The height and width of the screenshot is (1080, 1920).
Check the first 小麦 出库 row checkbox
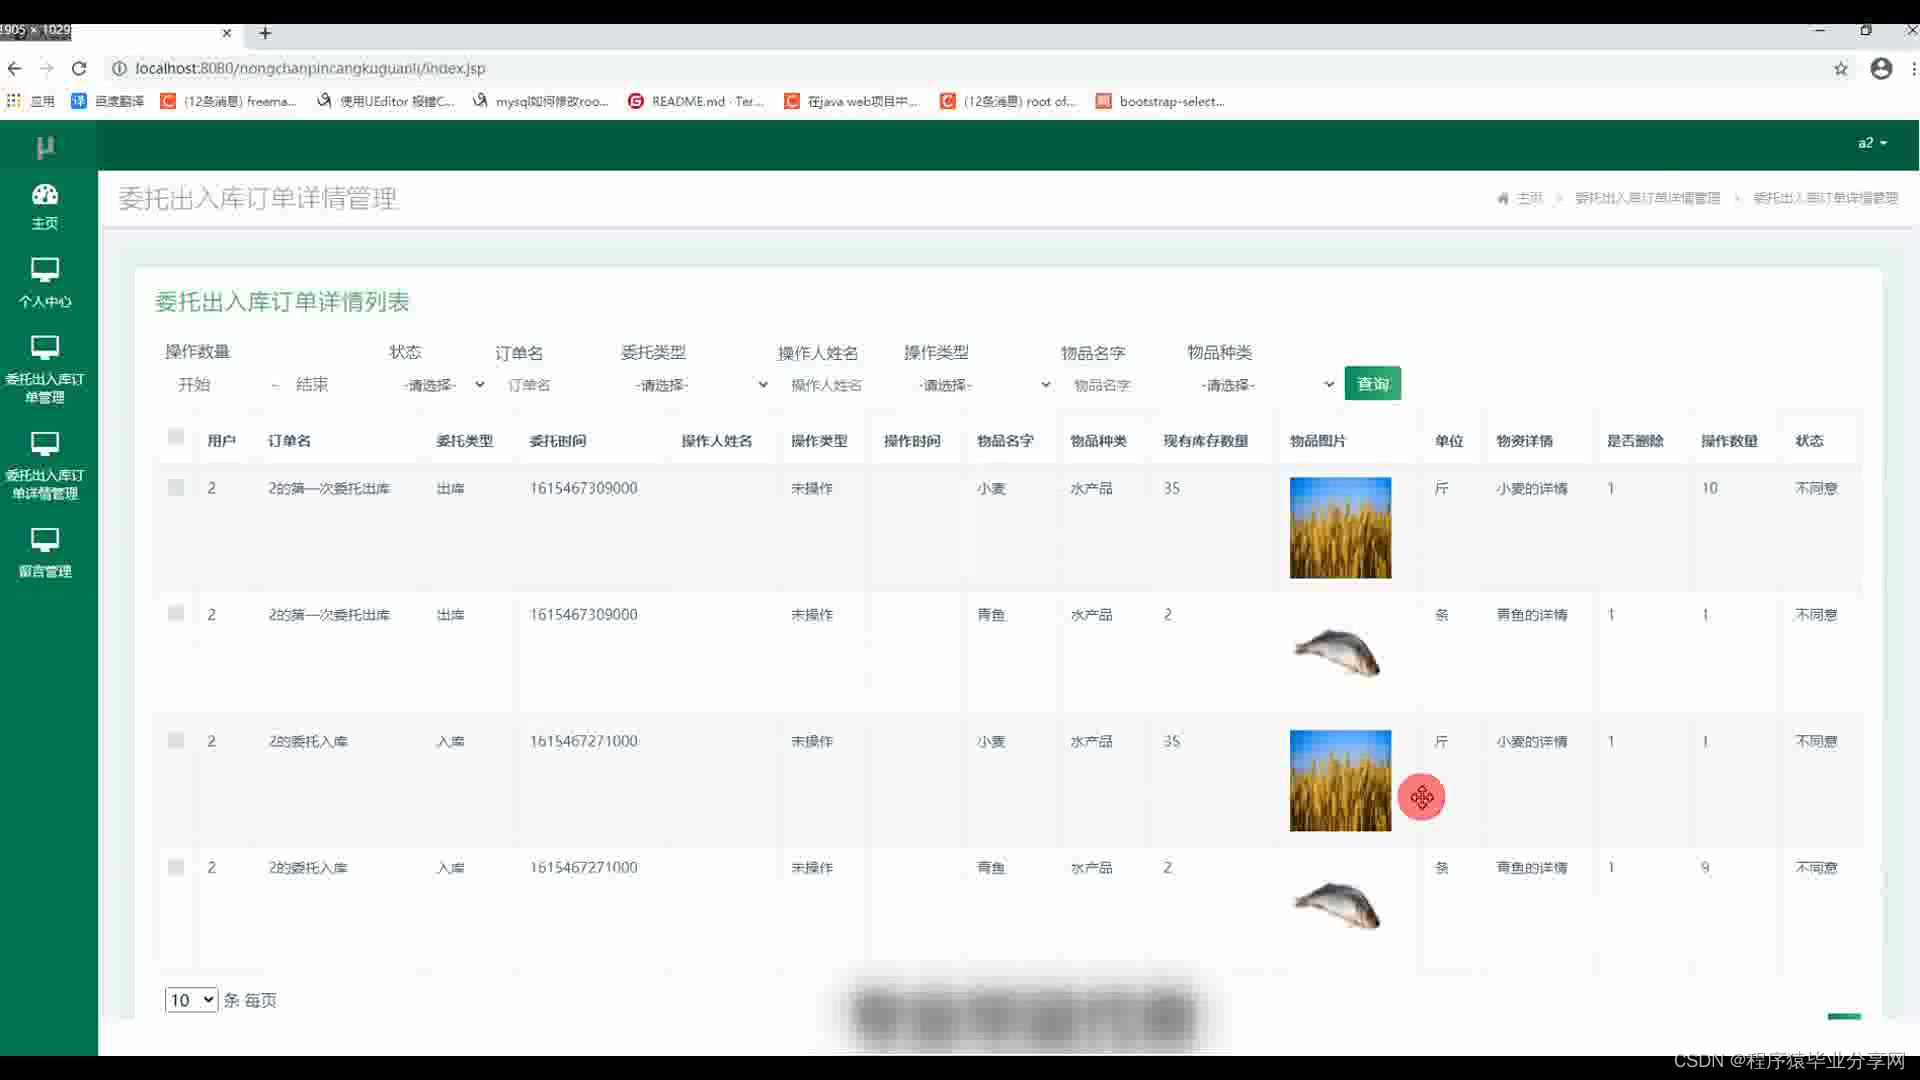click(x=176, y=488)
